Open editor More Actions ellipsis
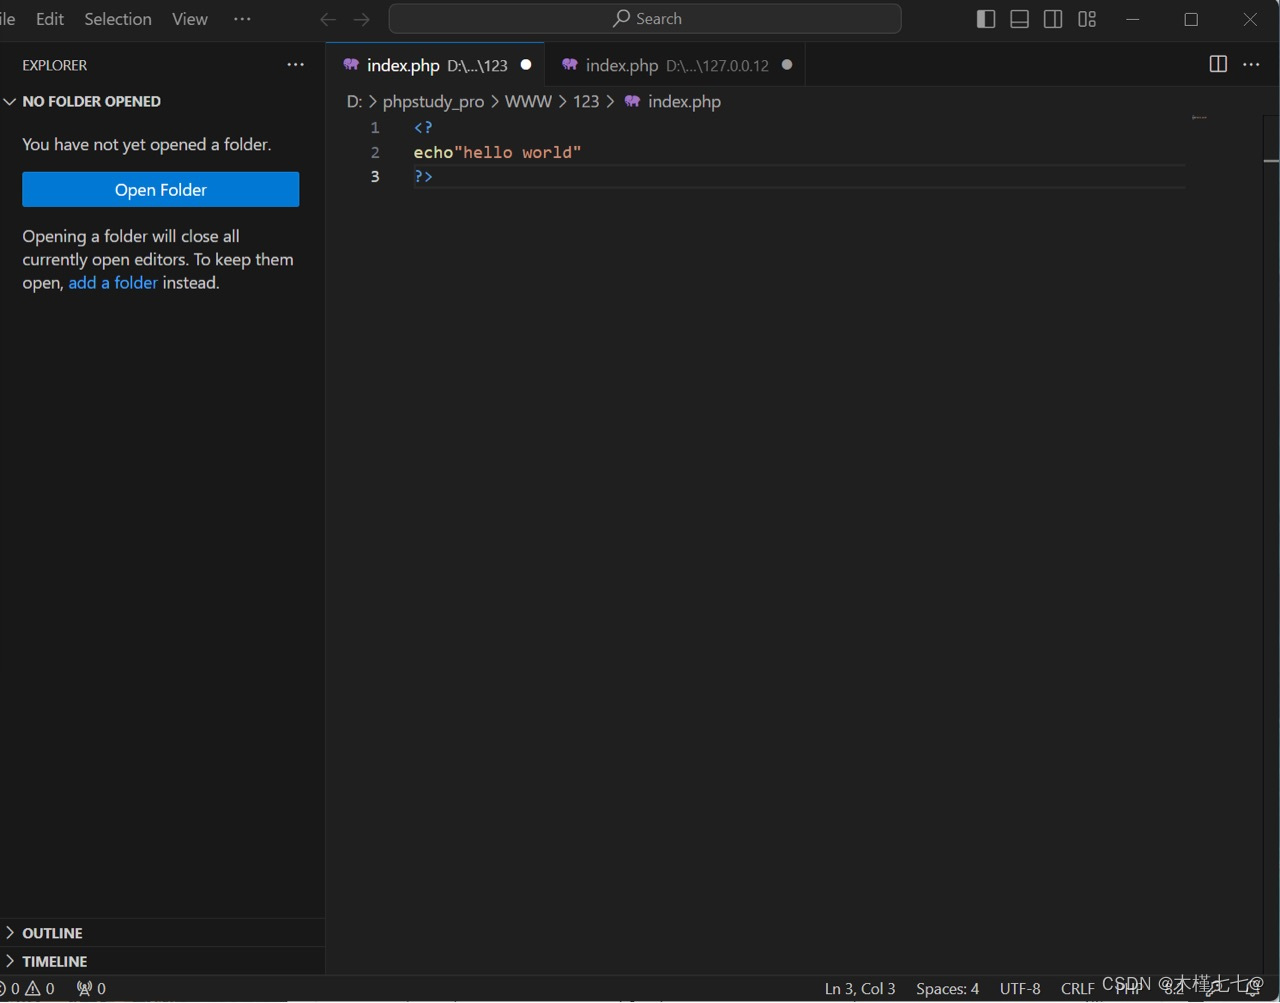Screen dimensions: 1280x1003 1251,64
